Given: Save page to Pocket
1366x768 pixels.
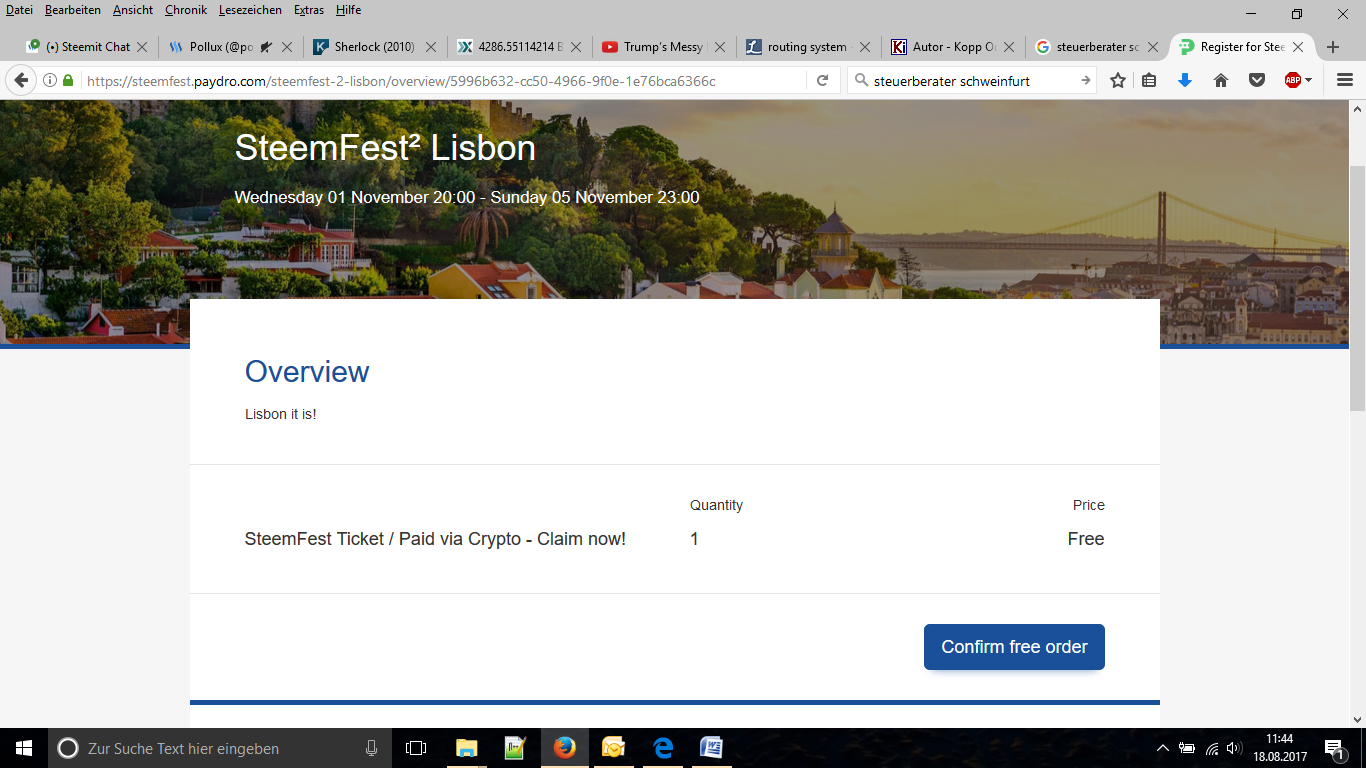Looking at the screenshot, I should 1257,81.
